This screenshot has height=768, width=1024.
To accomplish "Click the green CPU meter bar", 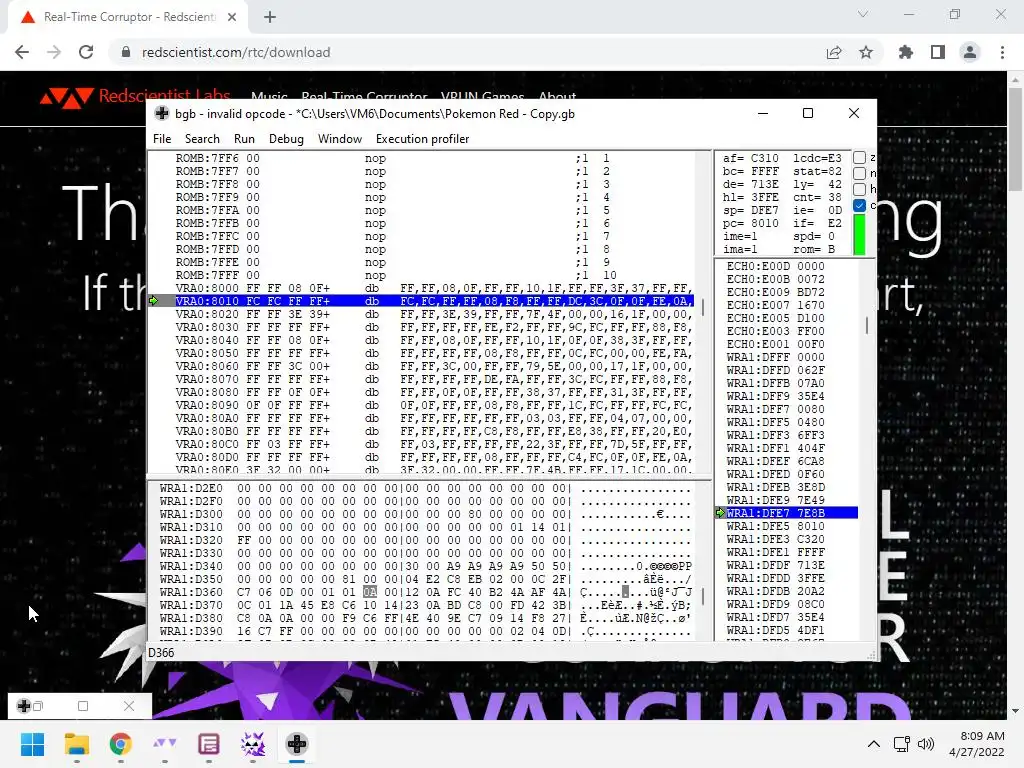I will click(x=859, y=235).
